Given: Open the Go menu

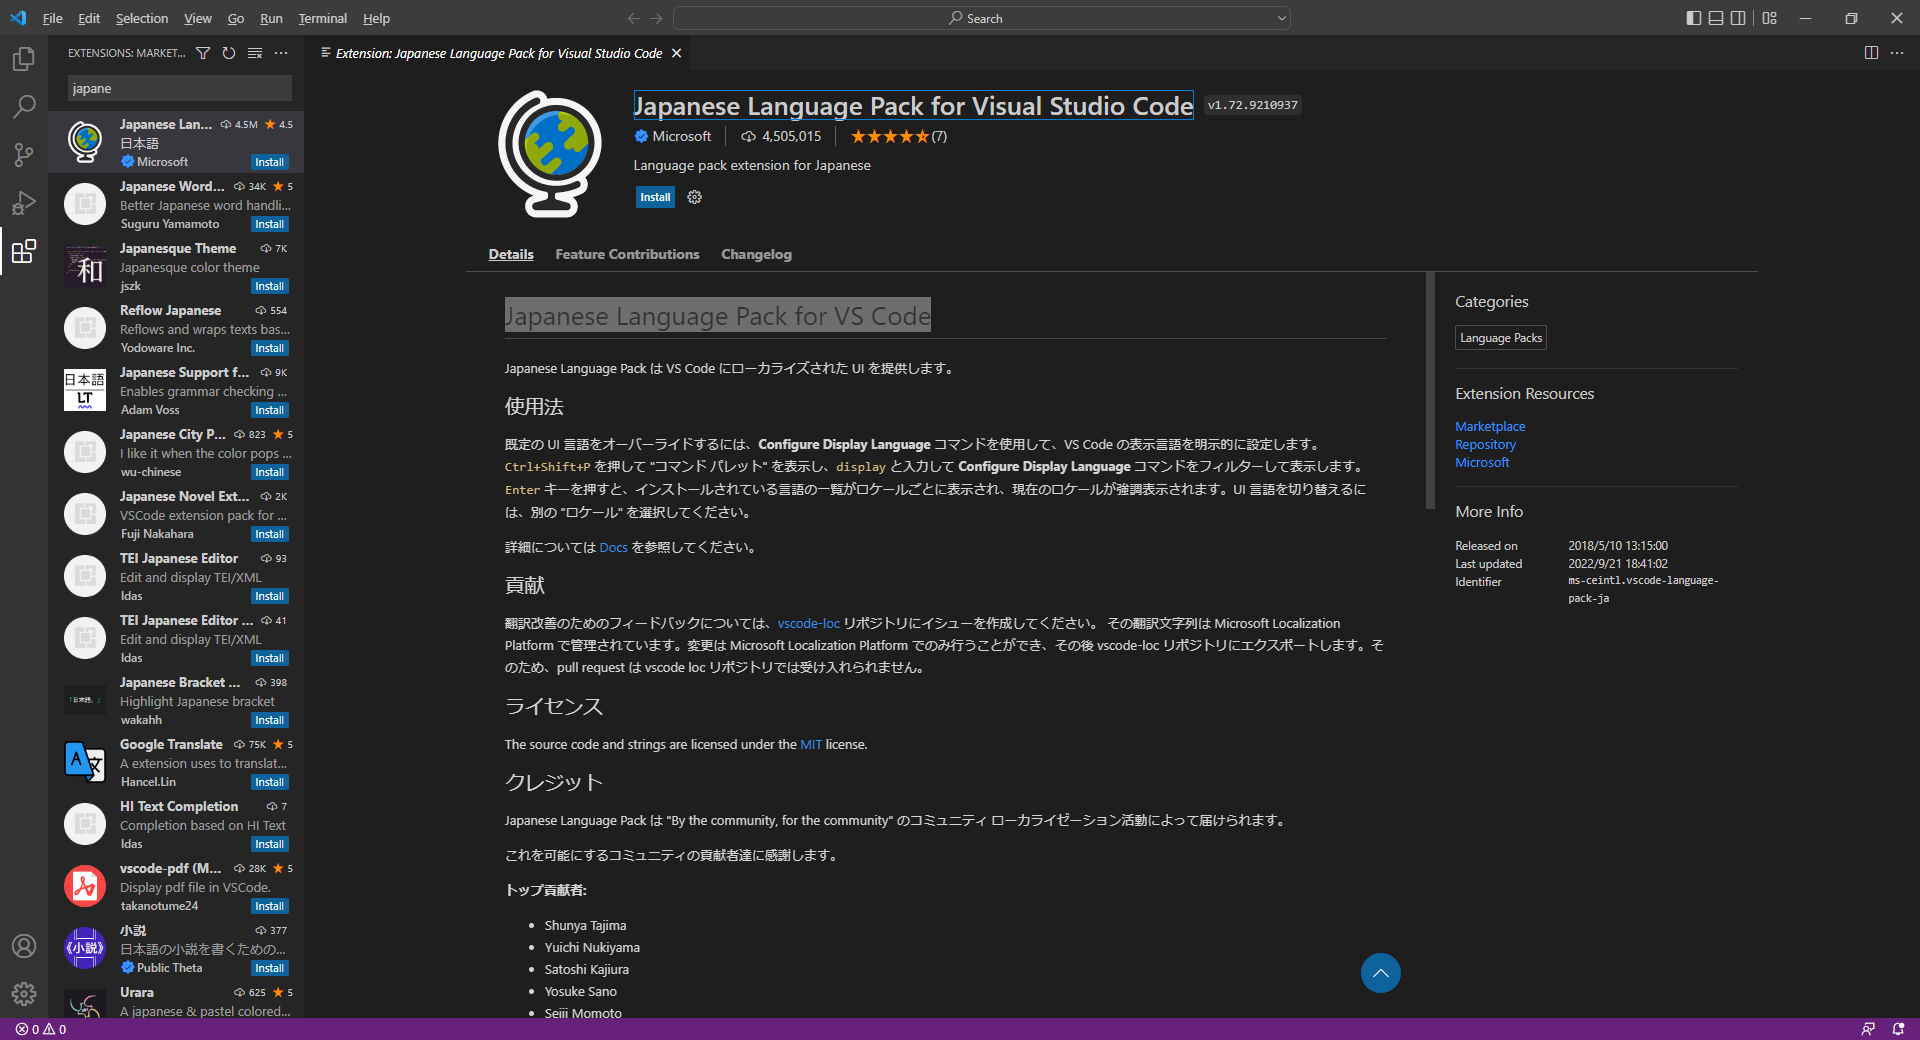Looking at the screenshot, I should click(236, 18).
